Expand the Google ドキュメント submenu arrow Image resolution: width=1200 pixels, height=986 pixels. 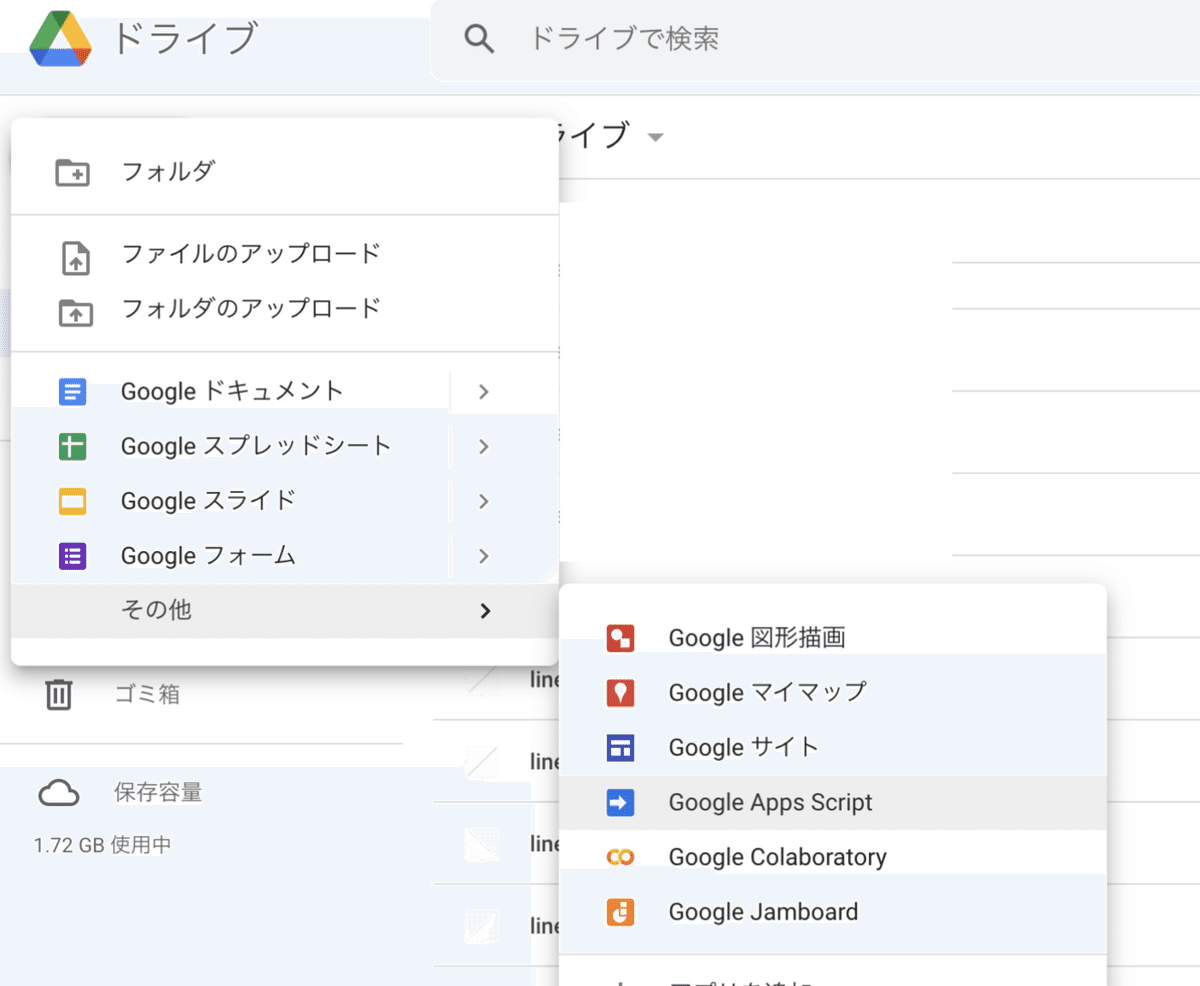[x=484, y=392]
